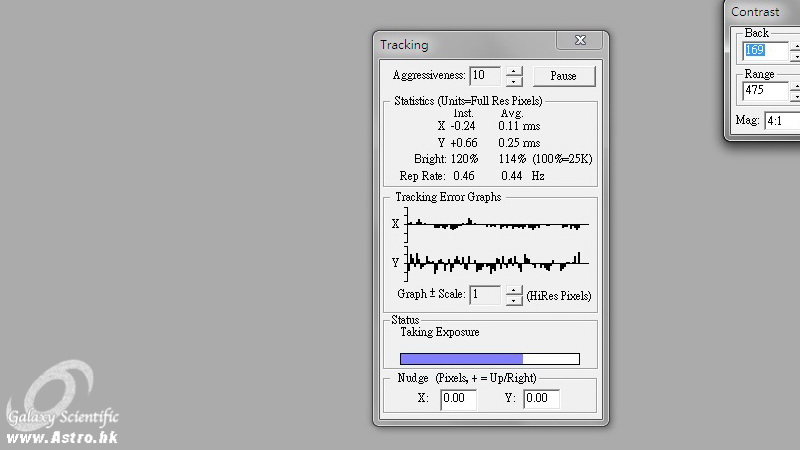The height and width of the screenshot is (450, 800).
Task: Decrease Aggressiveness with the down arrow
Action: 513,81
